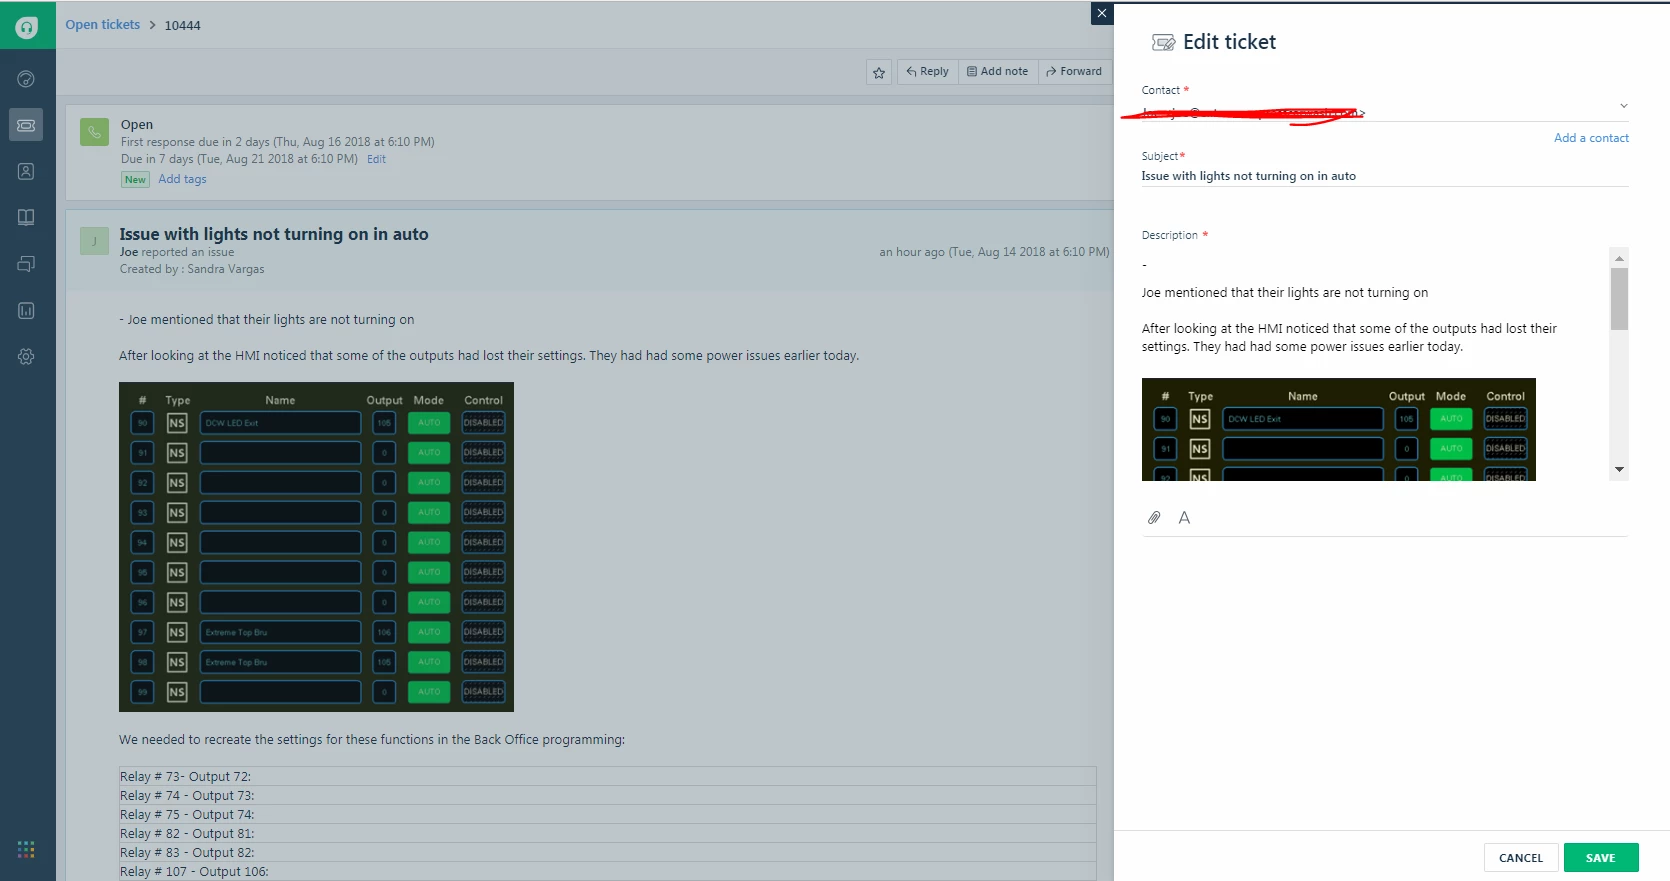Open the Reports chart icon in the sidebar
The image size is (1670, 881).
click(26, 310)
